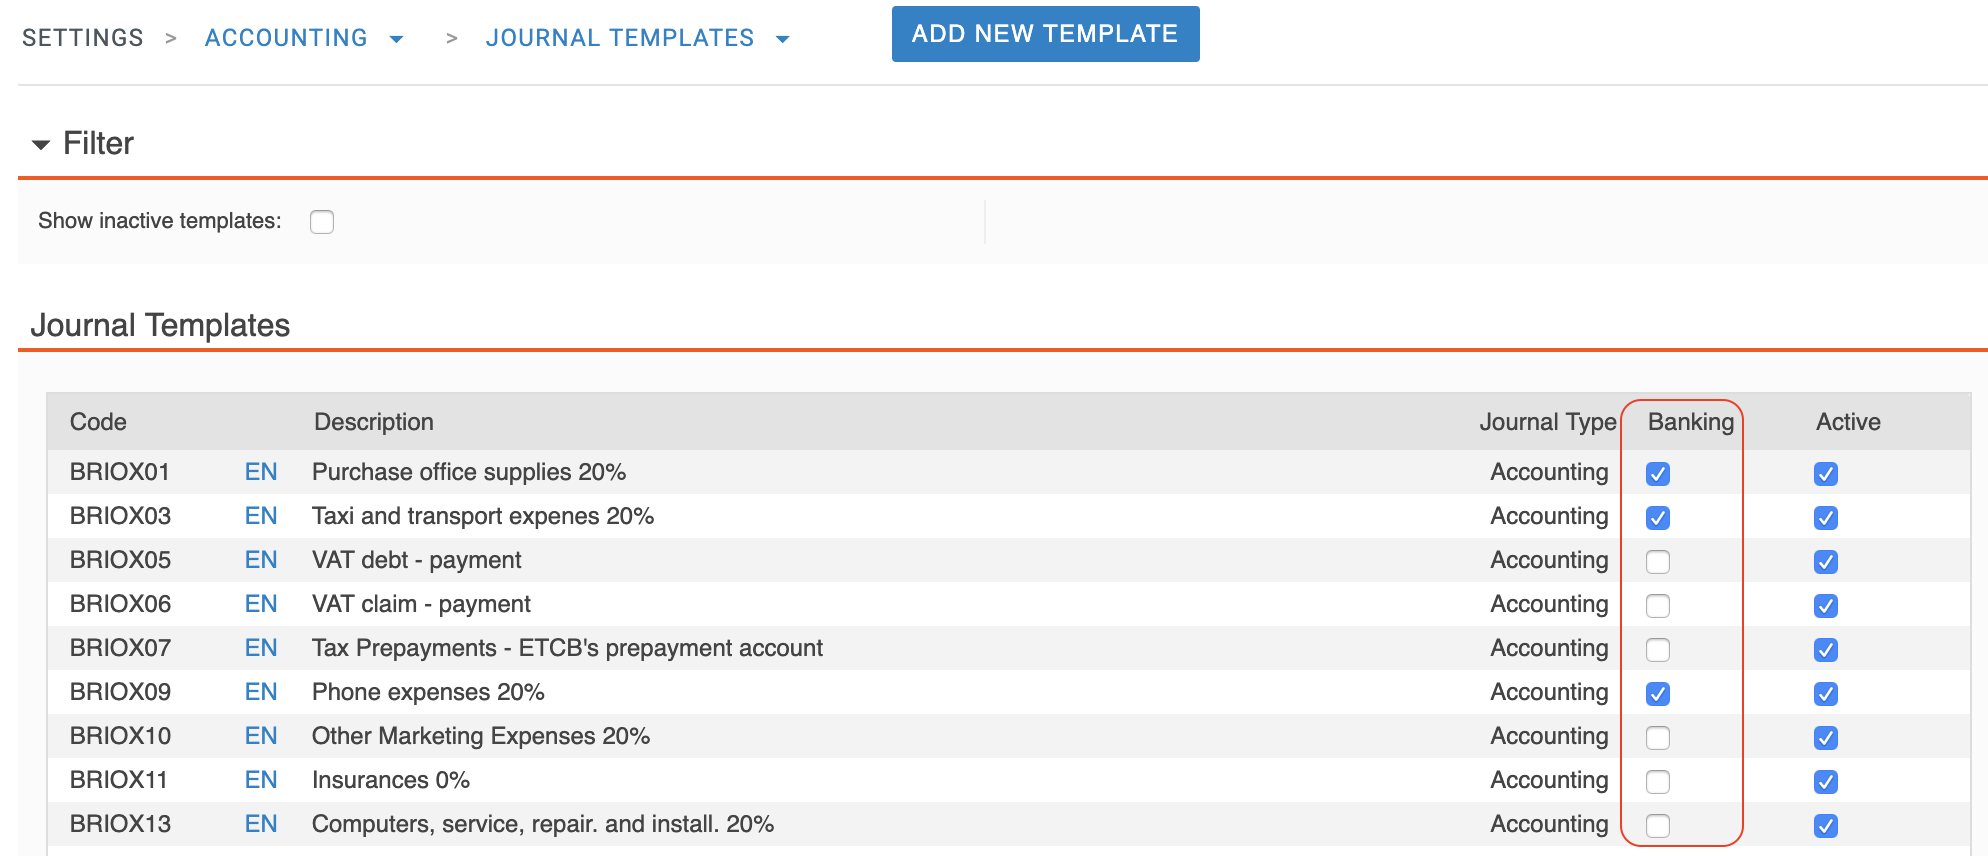Open the Accounting breadcrumb dropdown arrow
The image size is (1988, 856).
pos(396,39)
